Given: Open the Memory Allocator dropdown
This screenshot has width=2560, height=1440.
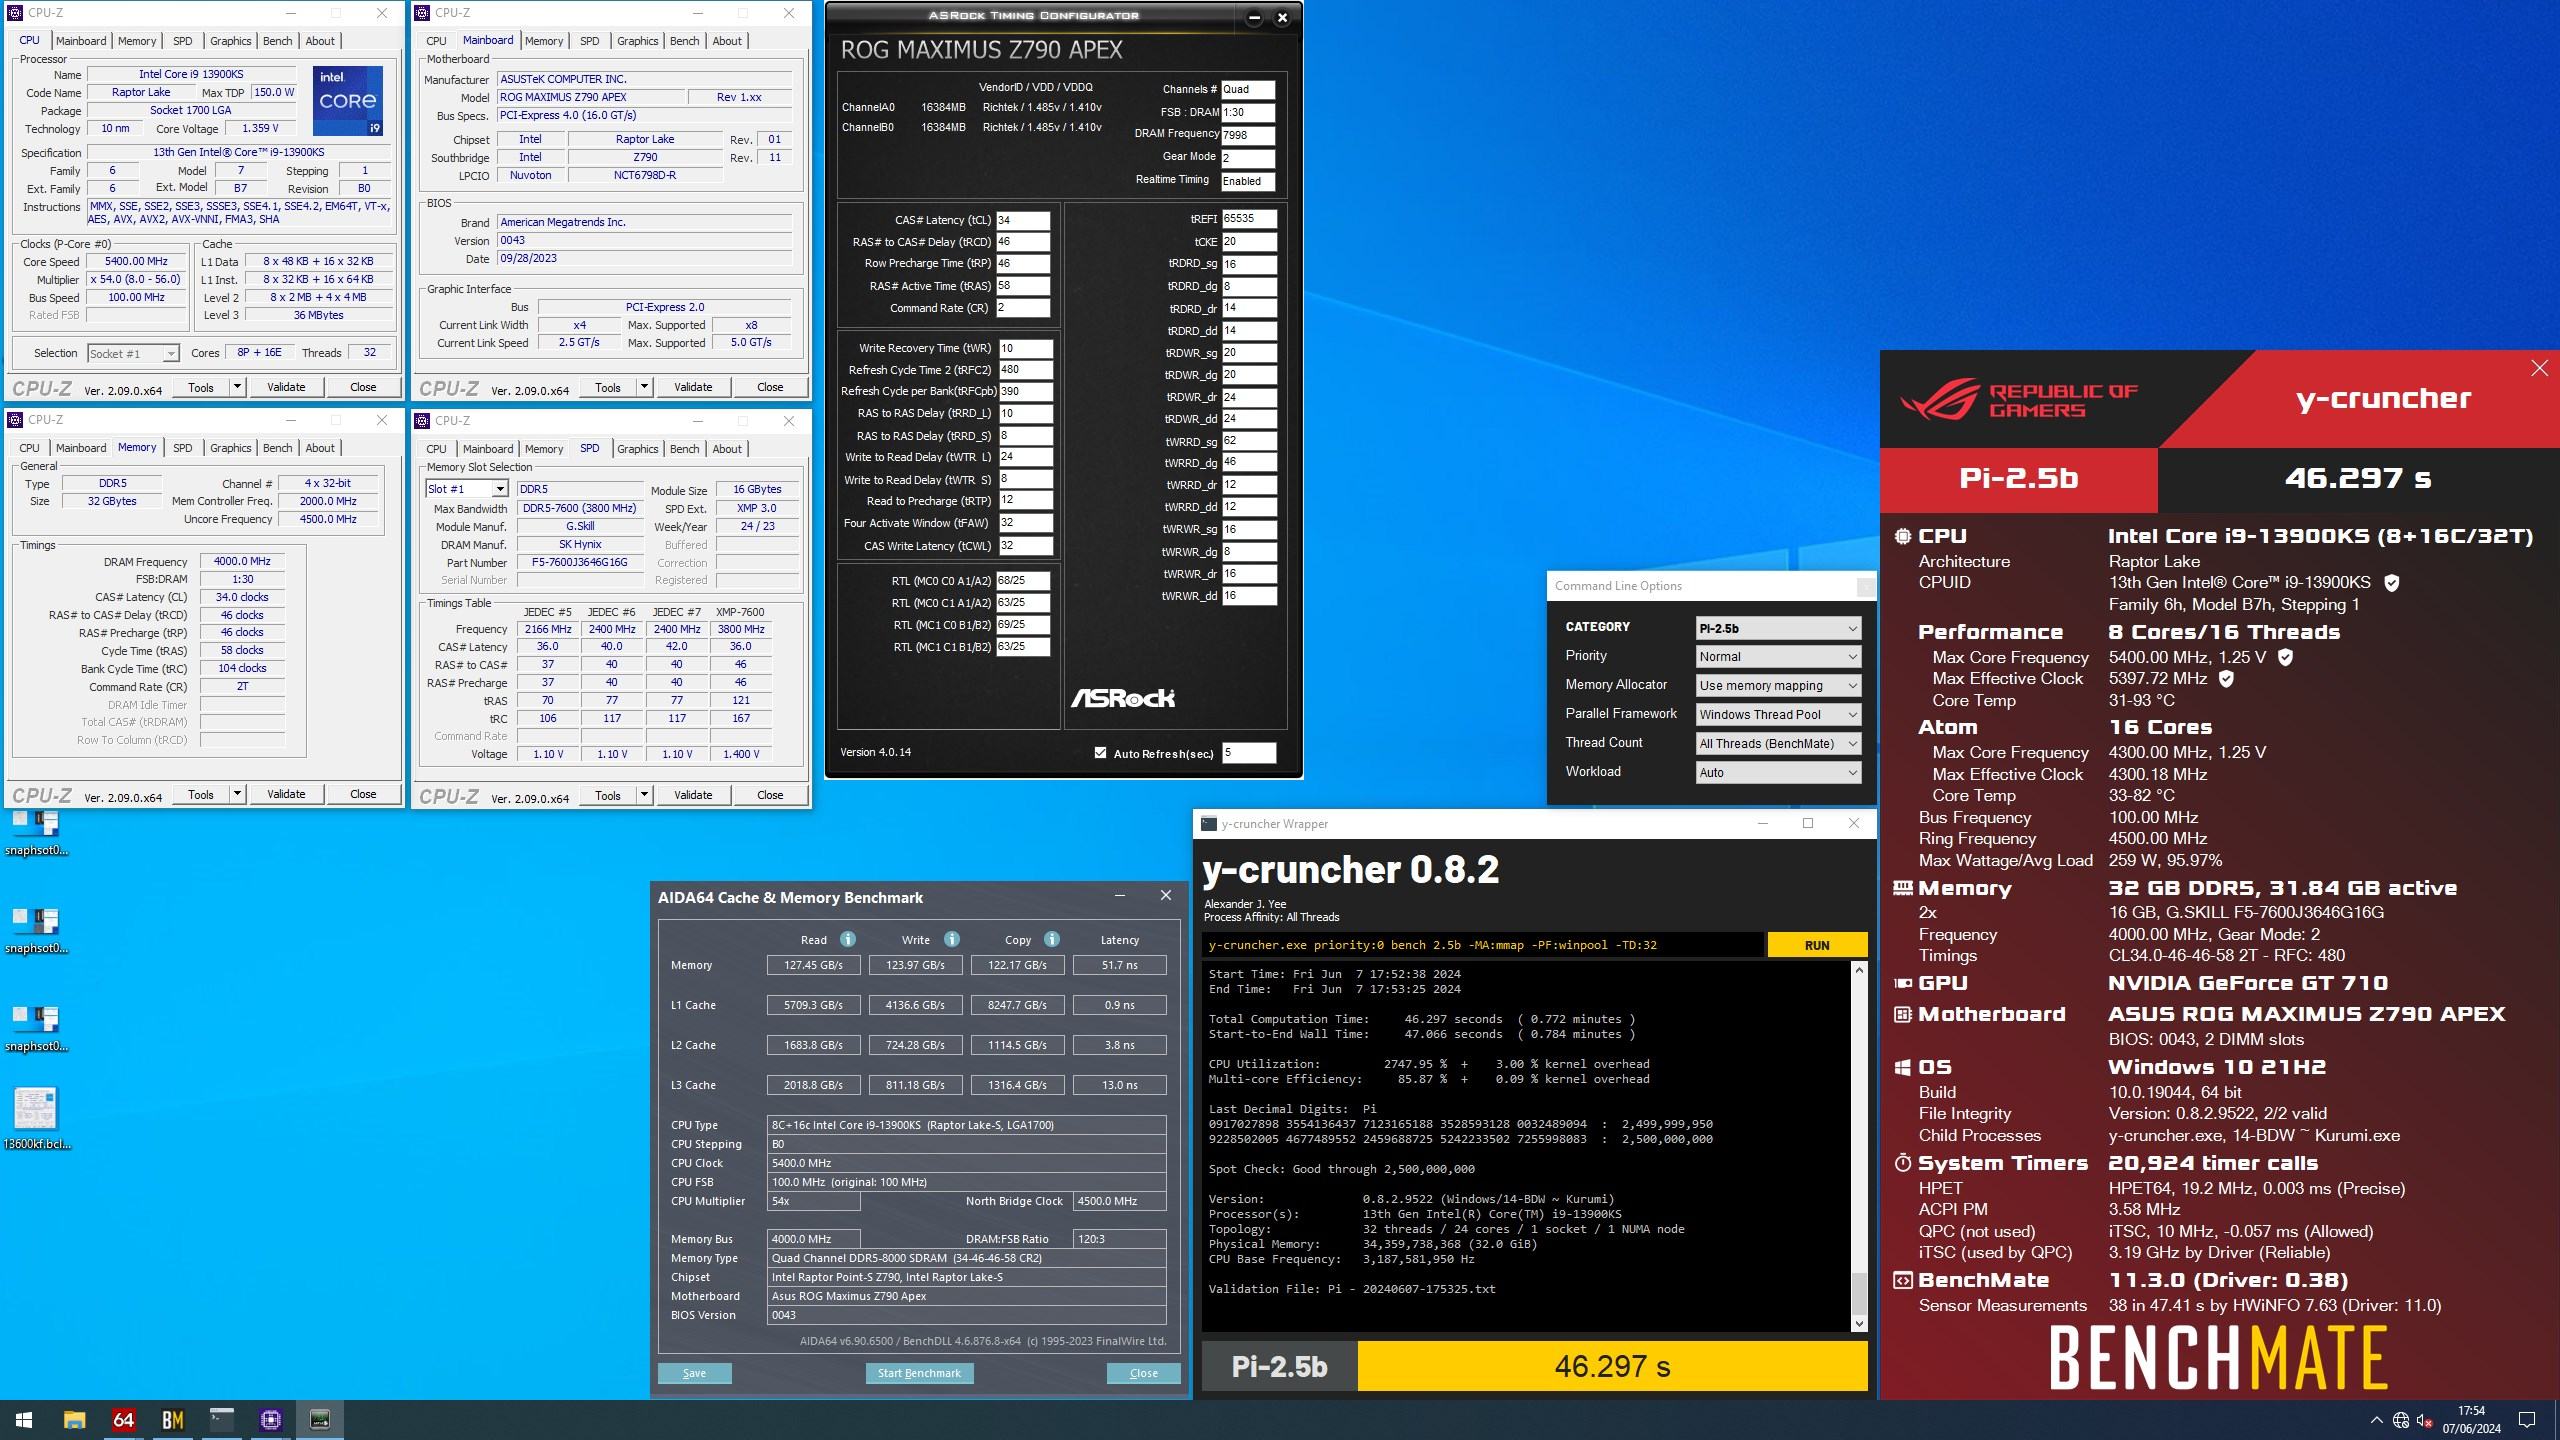Looking at the screenshot, I should tap(1779, 686).
